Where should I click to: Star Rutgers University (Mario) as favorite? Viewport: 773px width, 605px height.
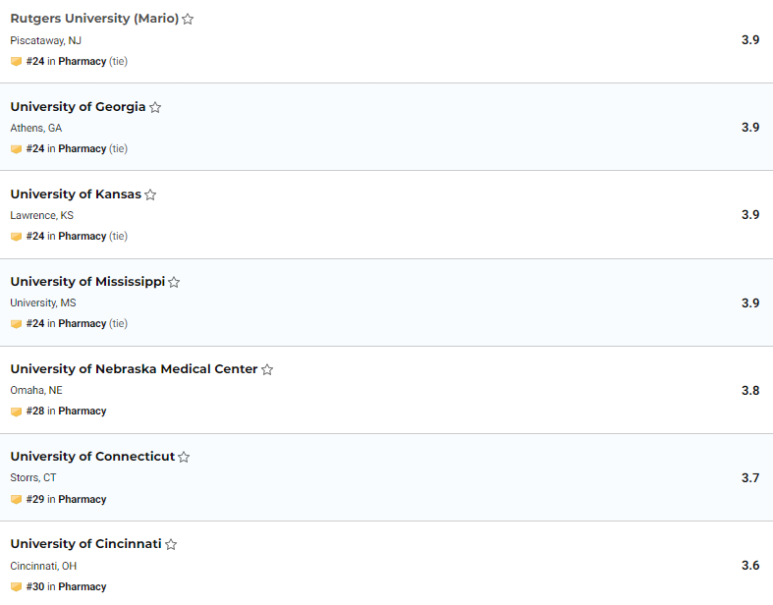point(188,19)
